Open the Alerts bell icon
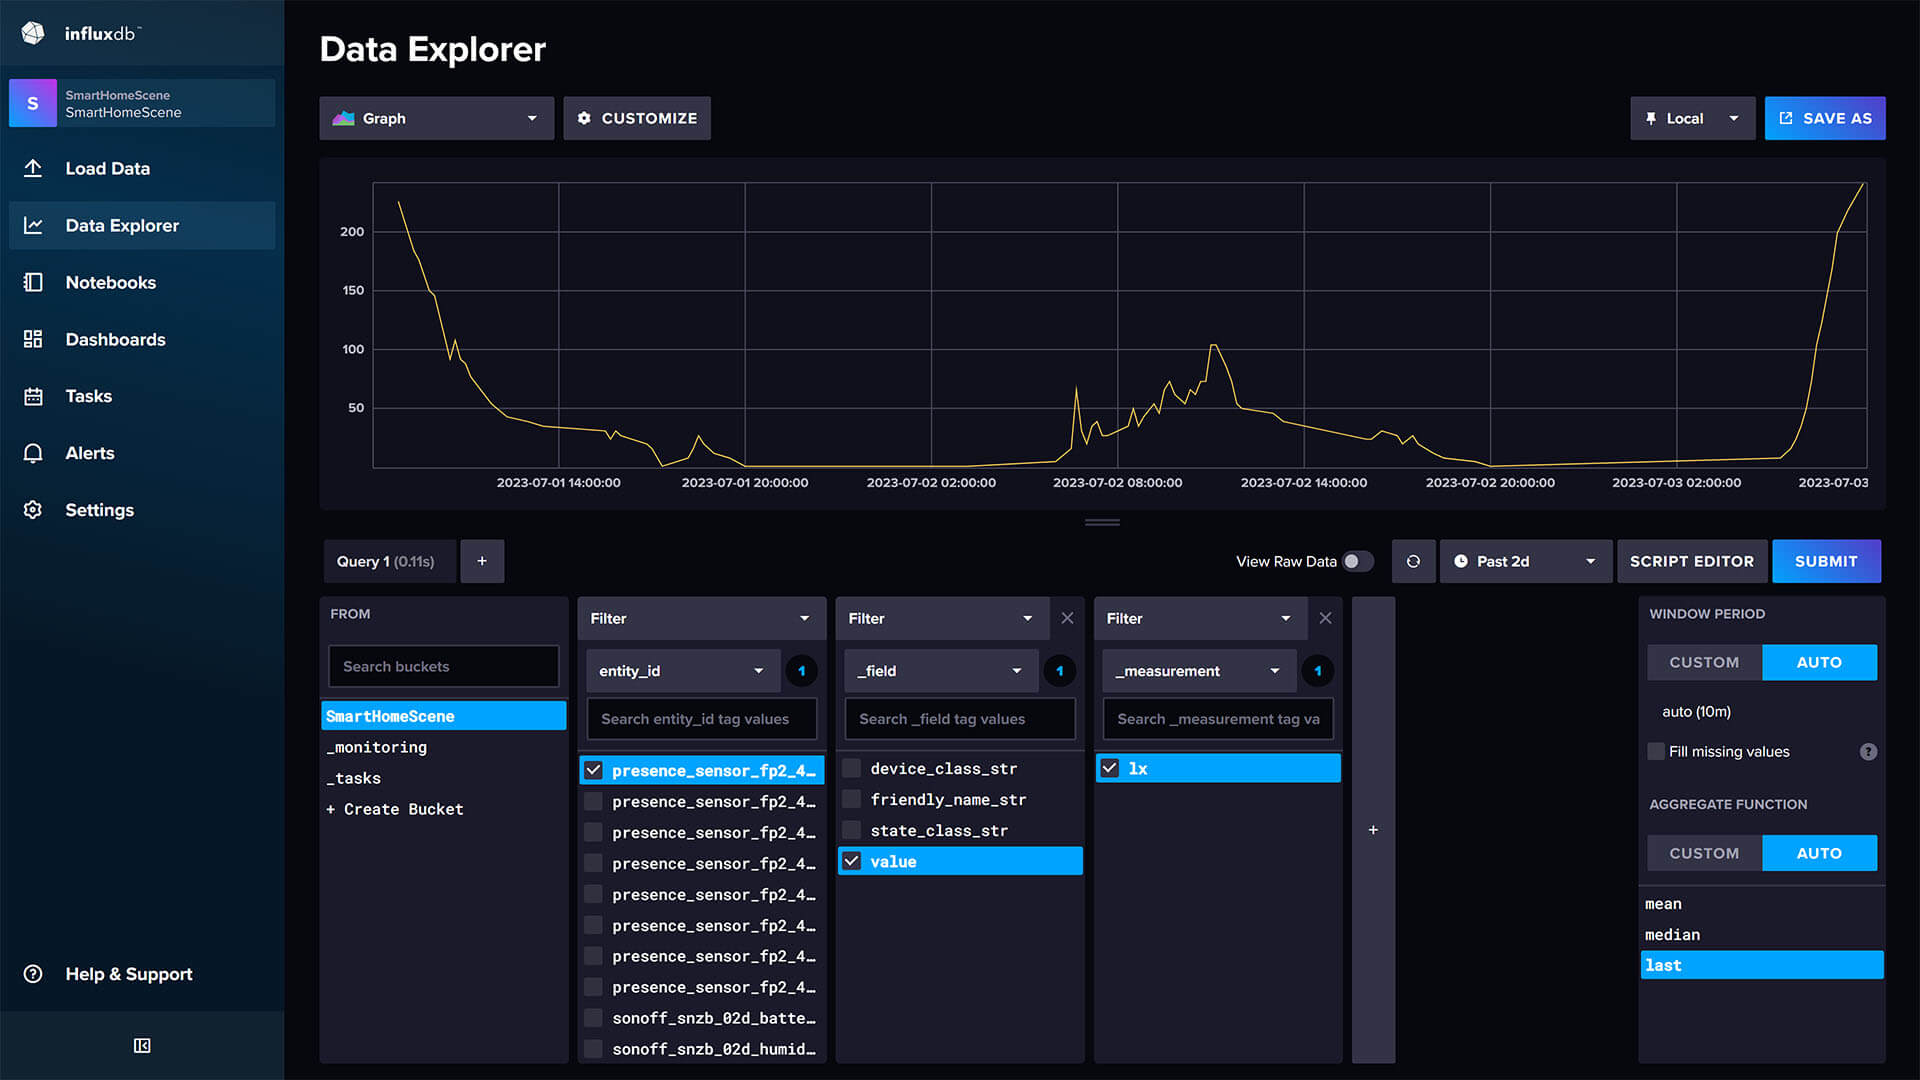Screen dimensions: 1920x1080 tap(33, 453)
